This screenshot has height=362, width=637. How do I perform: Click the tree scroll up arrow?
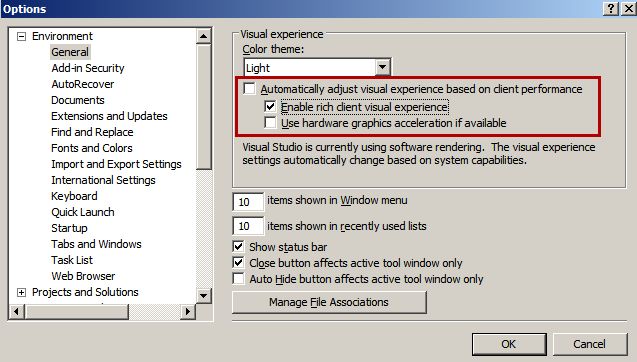point(204,37)
